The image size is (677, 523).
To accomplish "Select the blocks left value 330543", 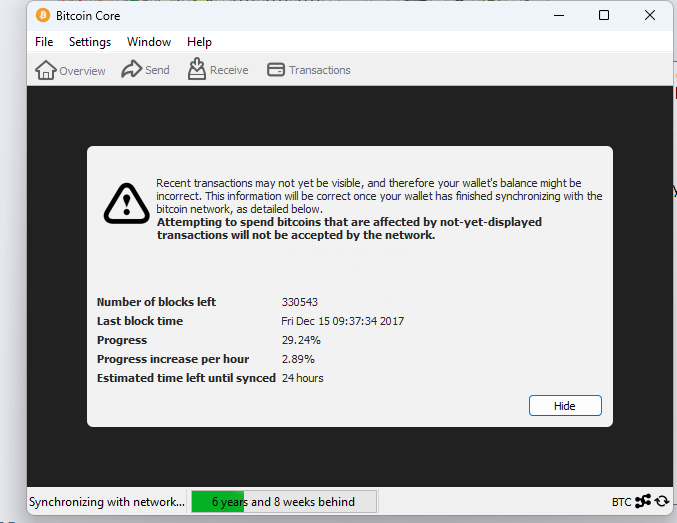I will [300, 302].
